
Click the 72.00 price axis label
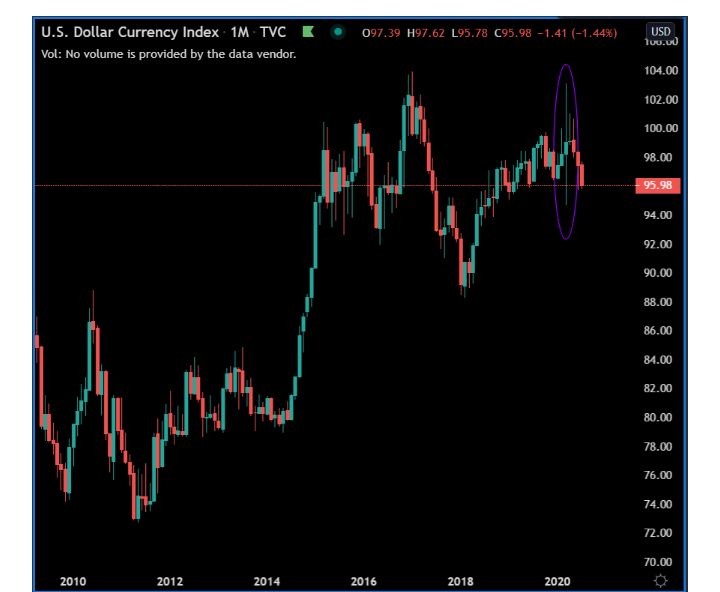(658, 533)
